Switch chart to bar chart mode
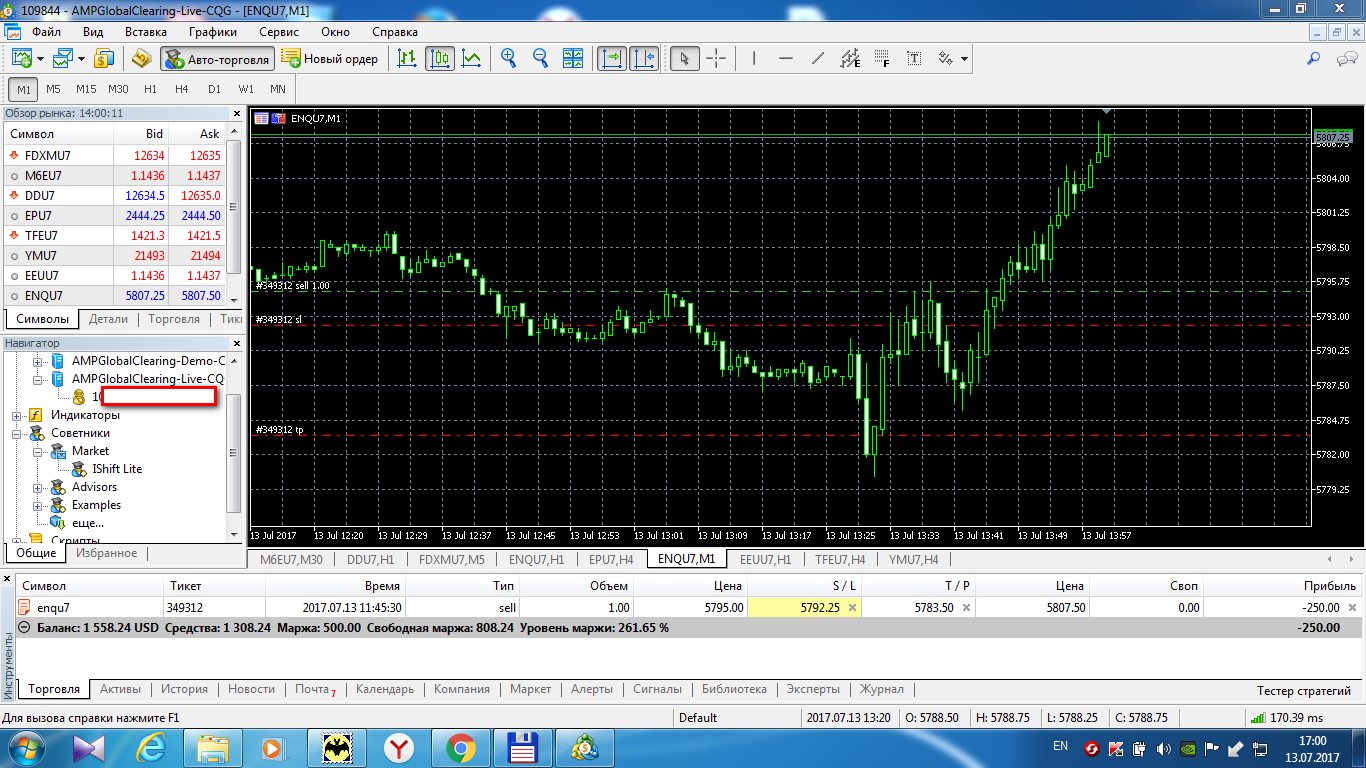 [x=407, y=58]
